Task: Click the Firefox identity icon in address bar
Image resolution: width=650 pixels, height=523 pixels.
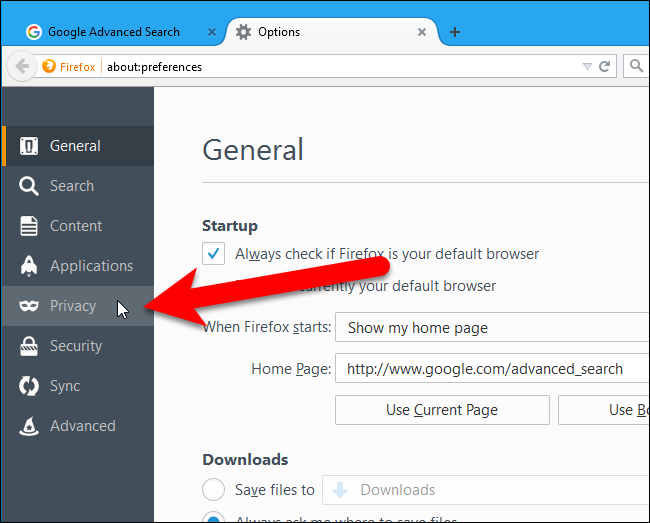Action: (49, 66)
